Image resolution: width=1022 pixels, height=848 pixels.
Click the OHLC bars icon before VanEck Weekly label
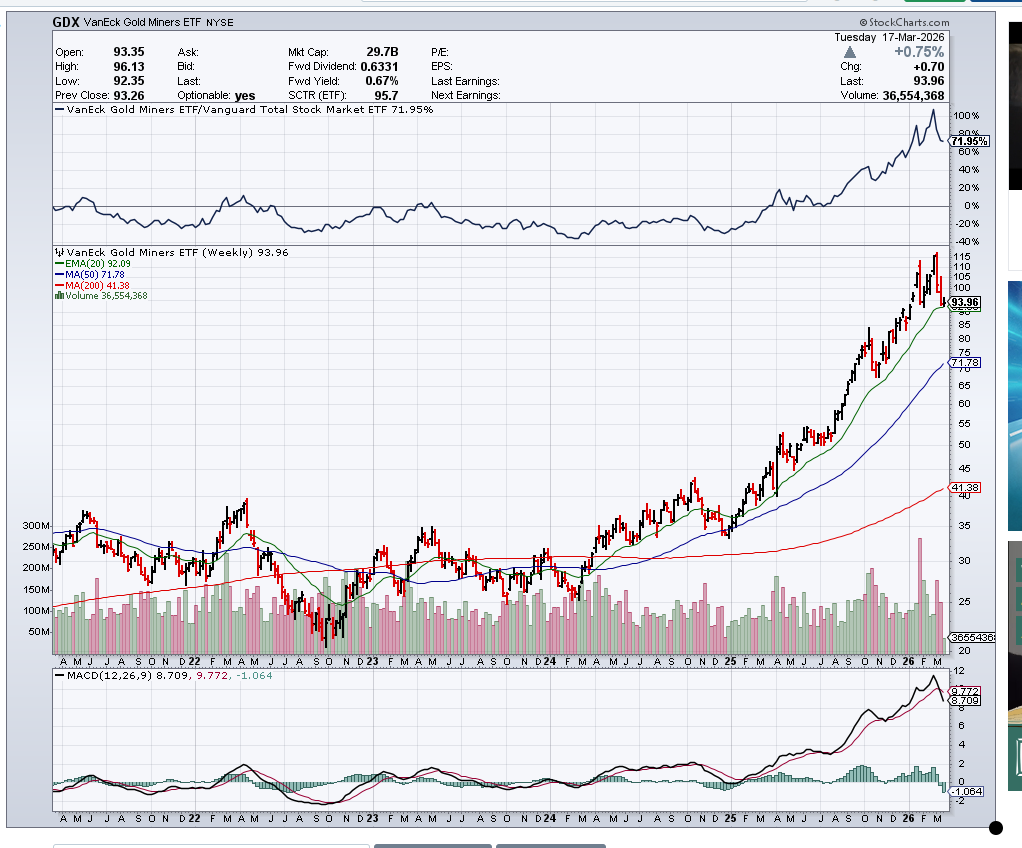(x=59, y=253)
